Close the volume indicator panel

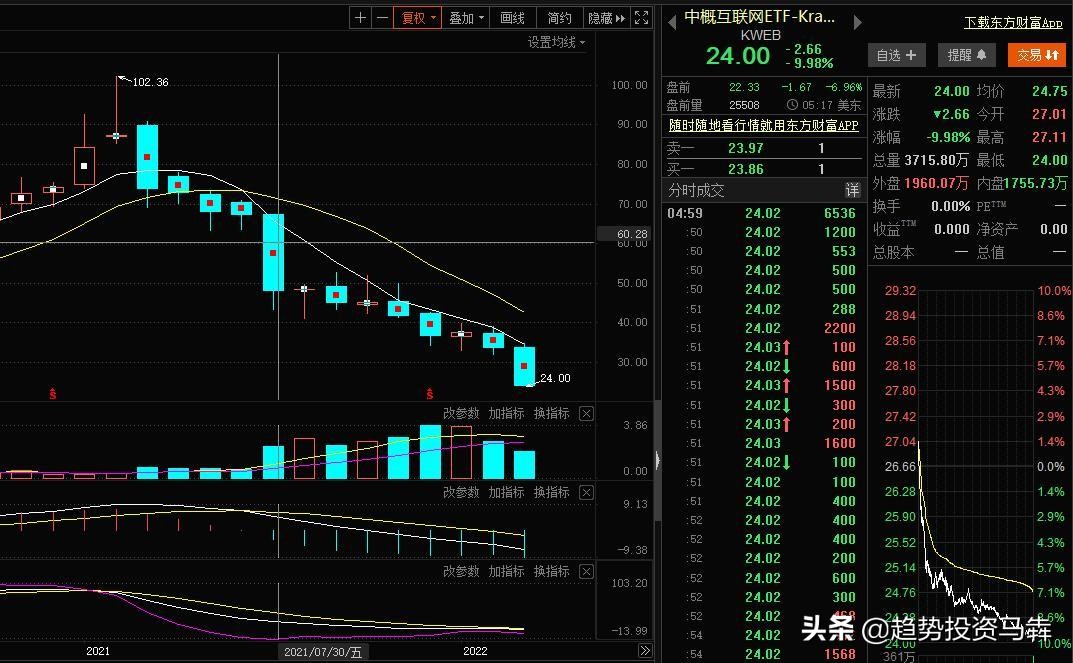pos(586,413)
